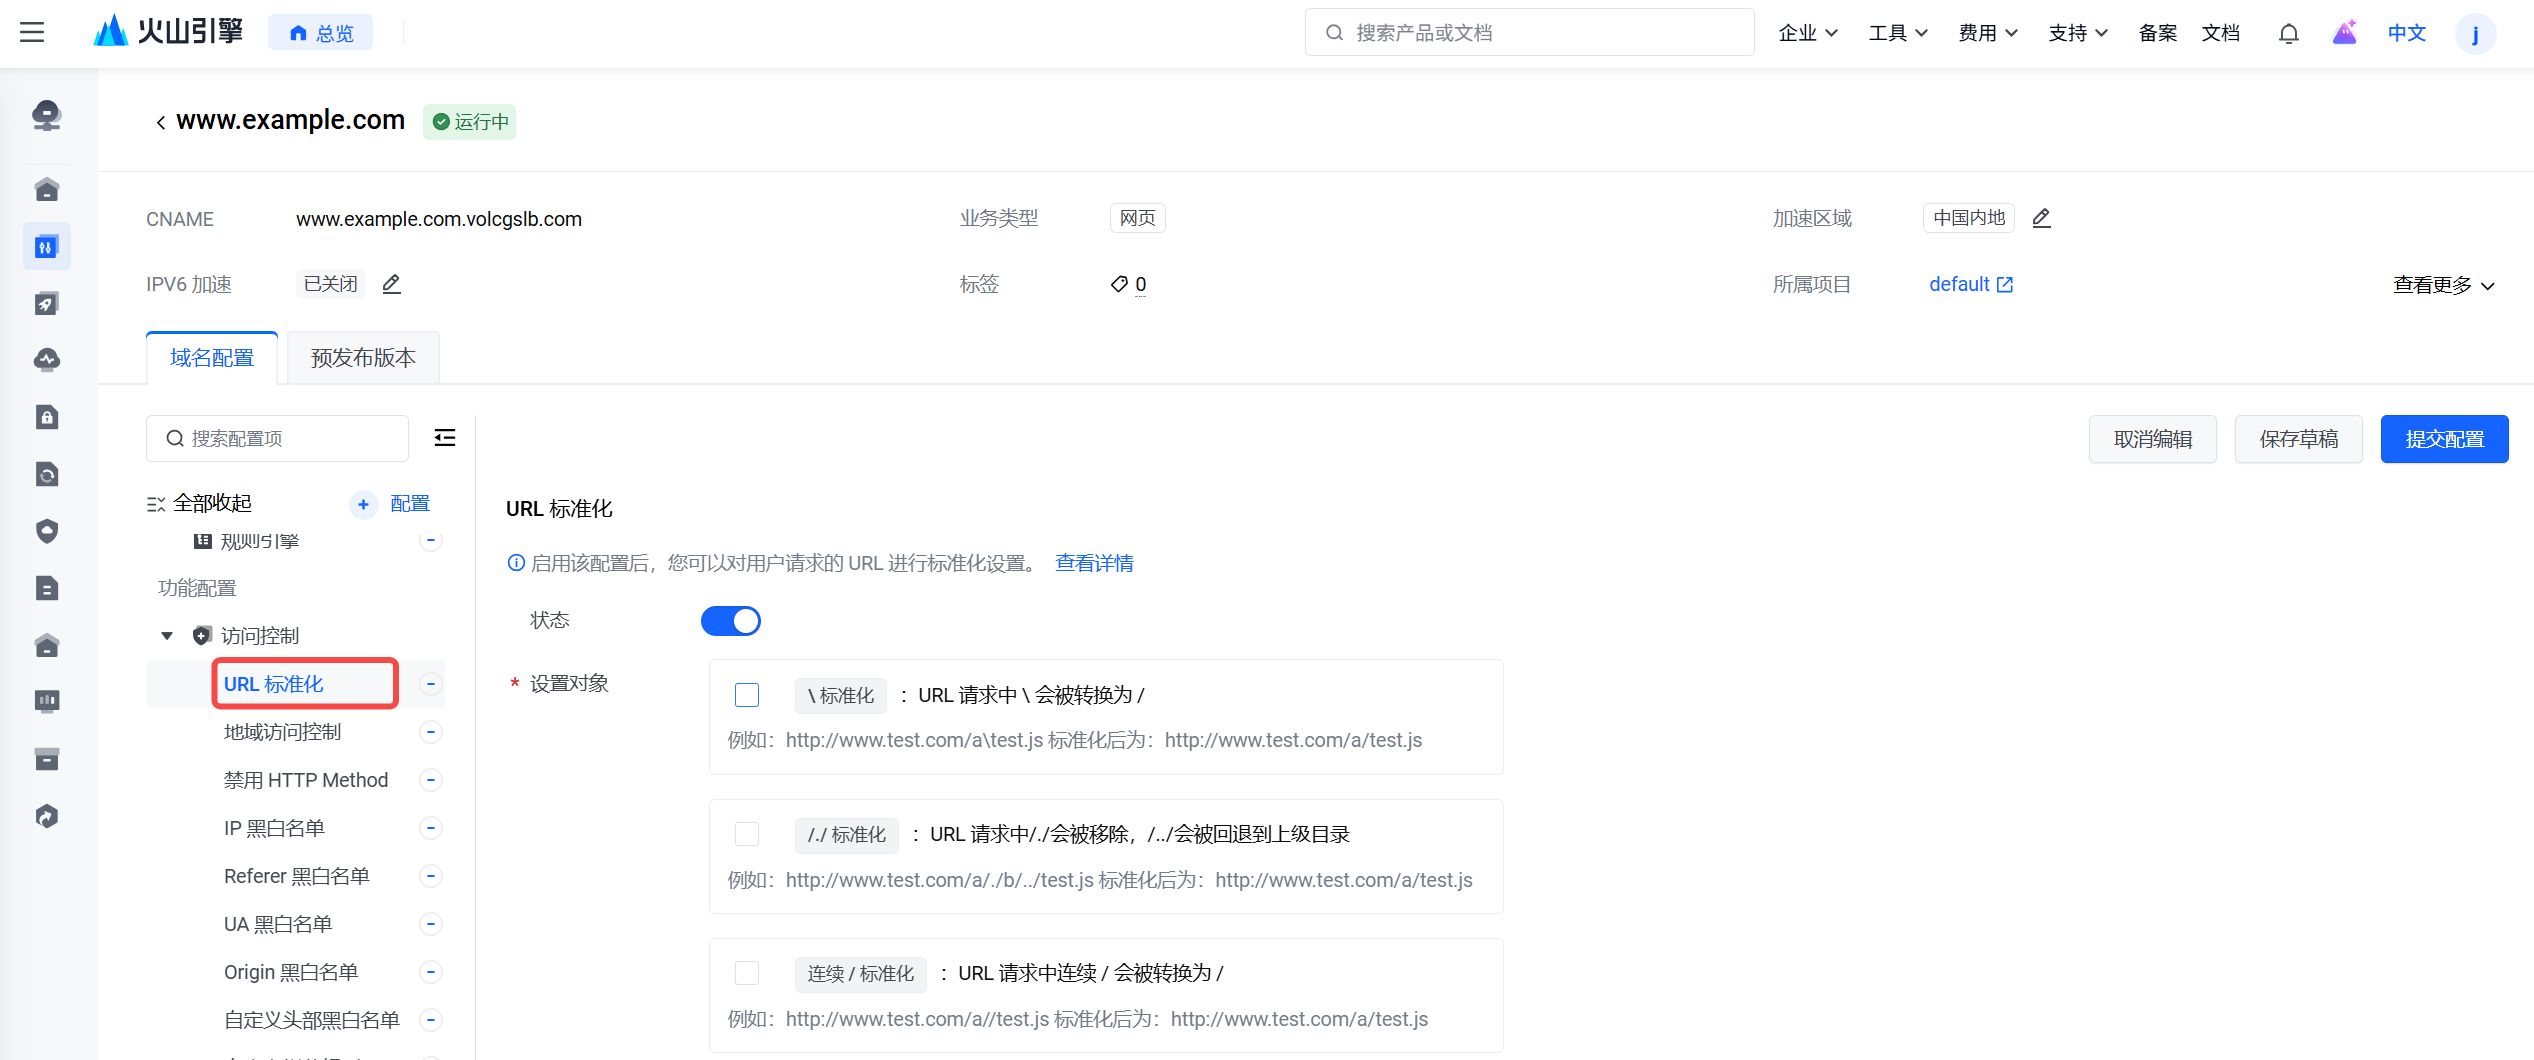Click the notification bell icon
The height and width of the screenshot is (1060, 2534).
pyautogui.click(x=2288, y=33)
